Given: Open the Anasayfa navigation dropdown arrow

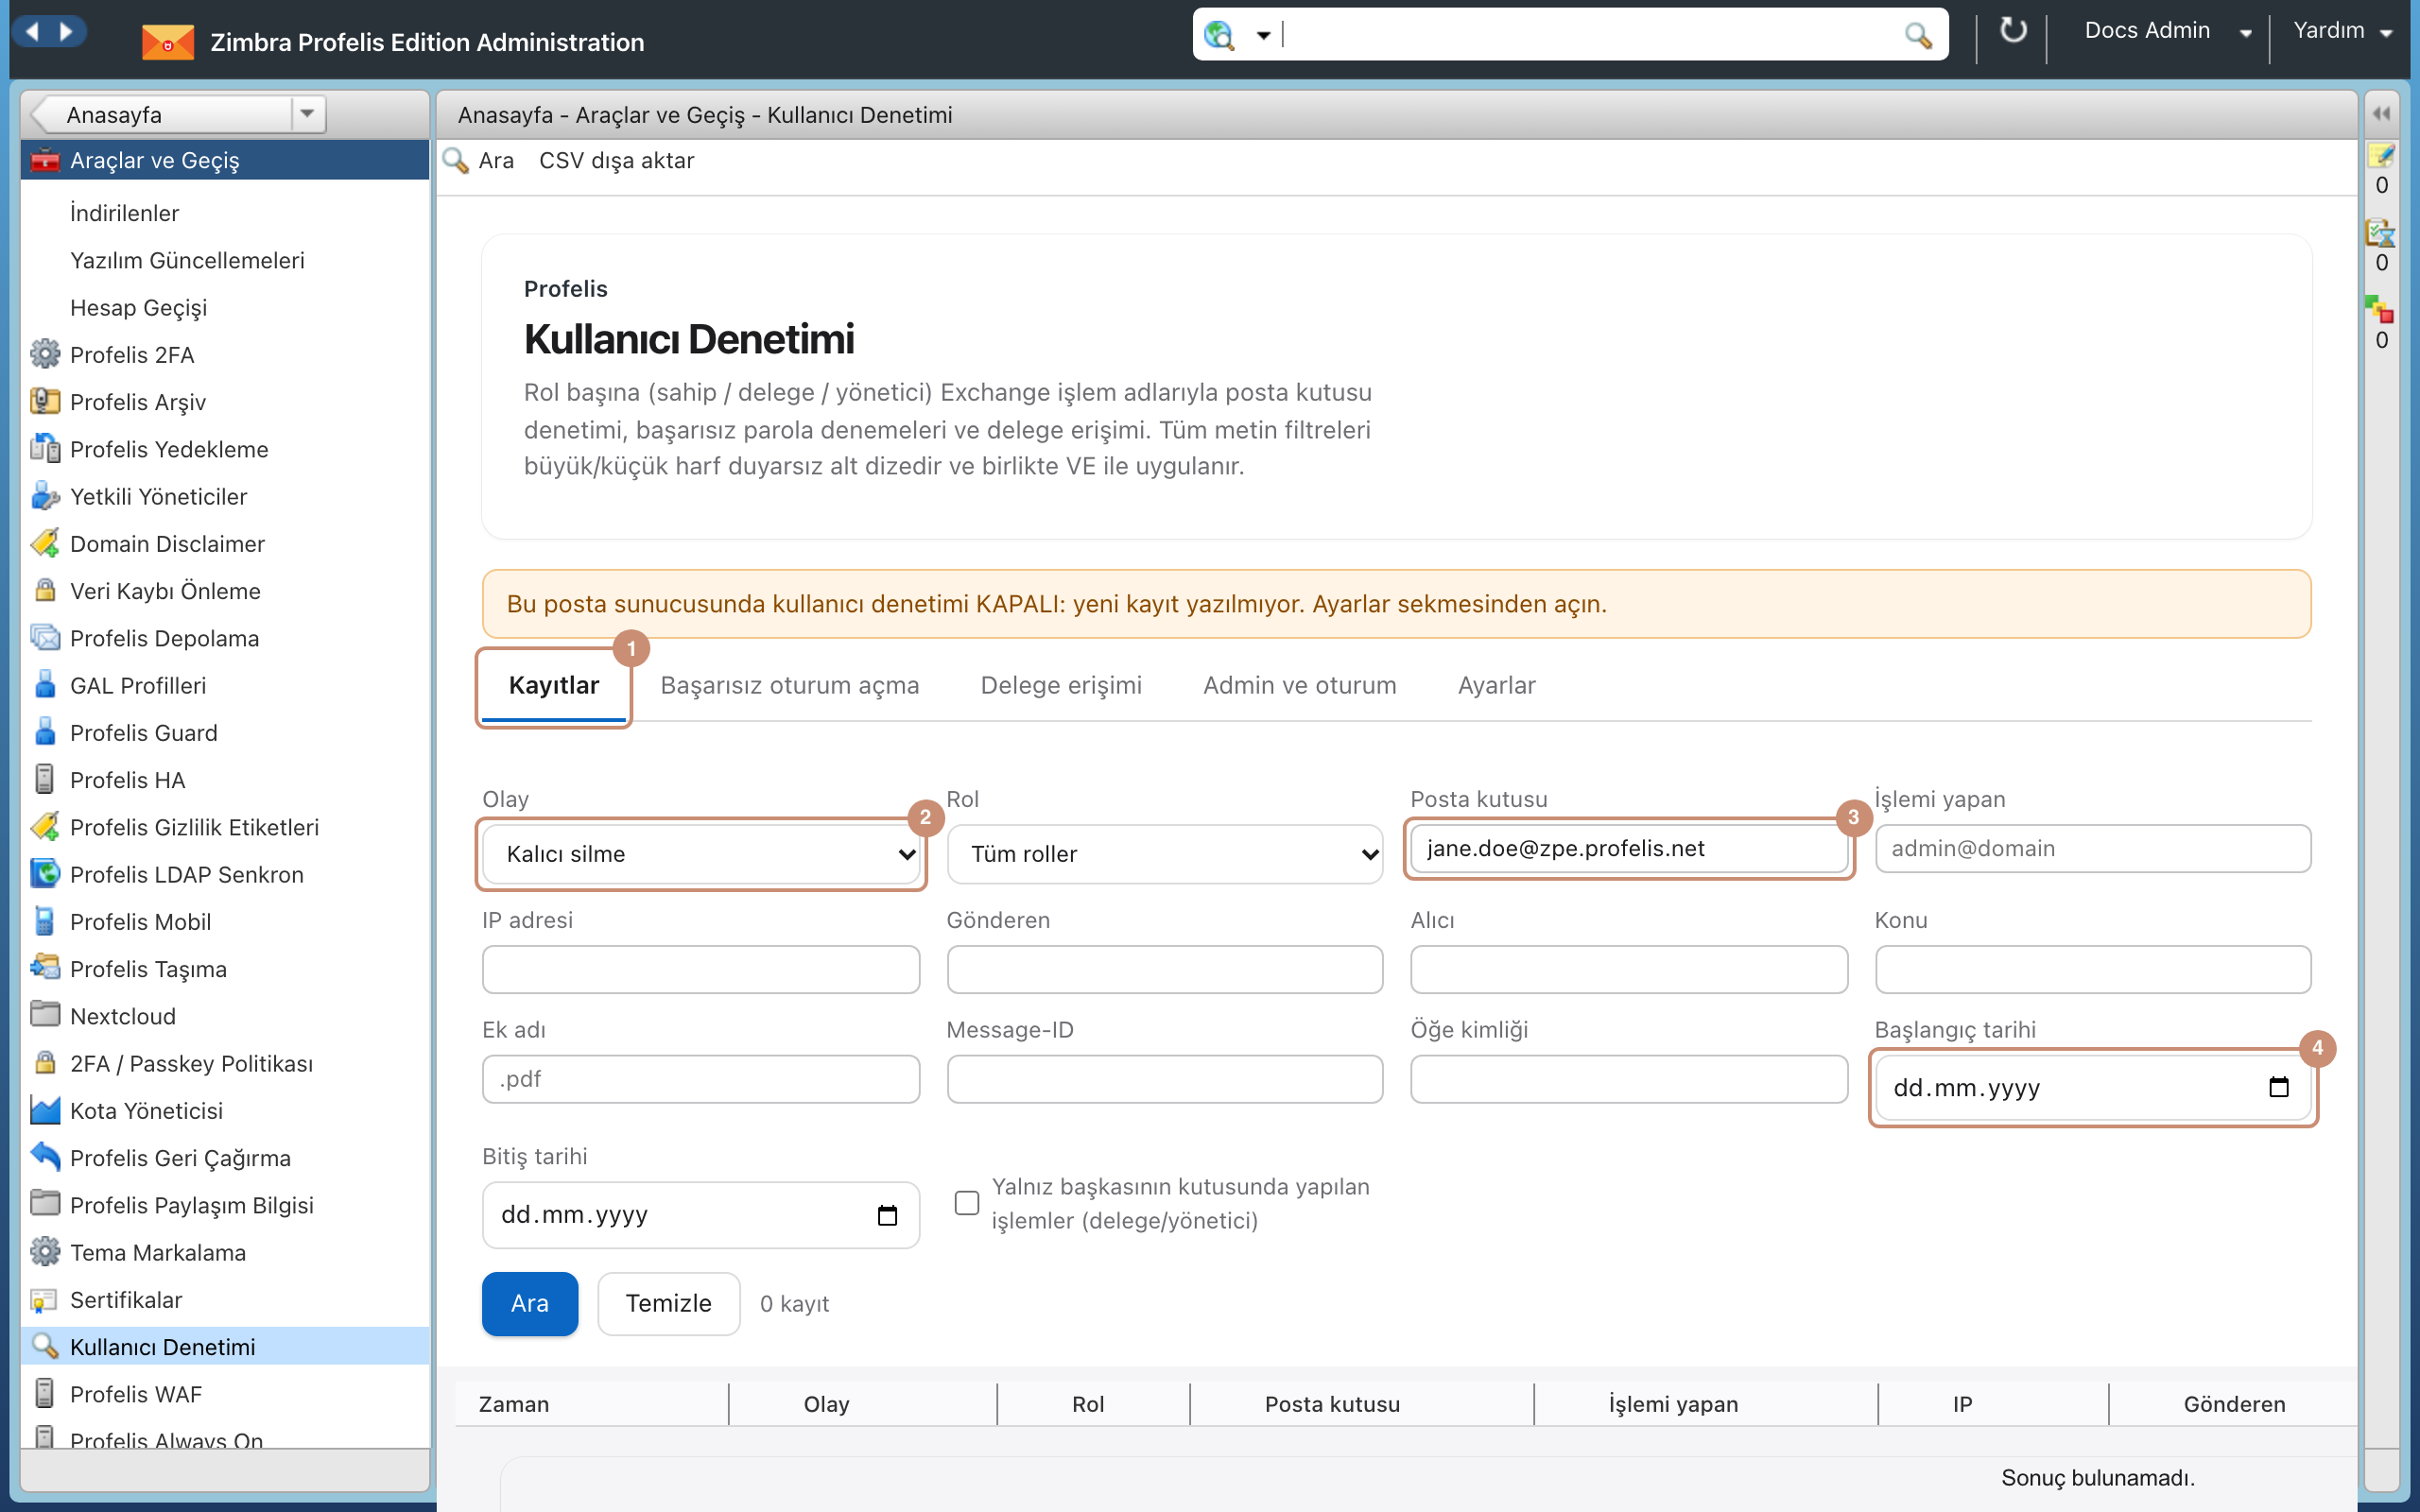Looking at the screenshot, I should [x=307, y=114].
